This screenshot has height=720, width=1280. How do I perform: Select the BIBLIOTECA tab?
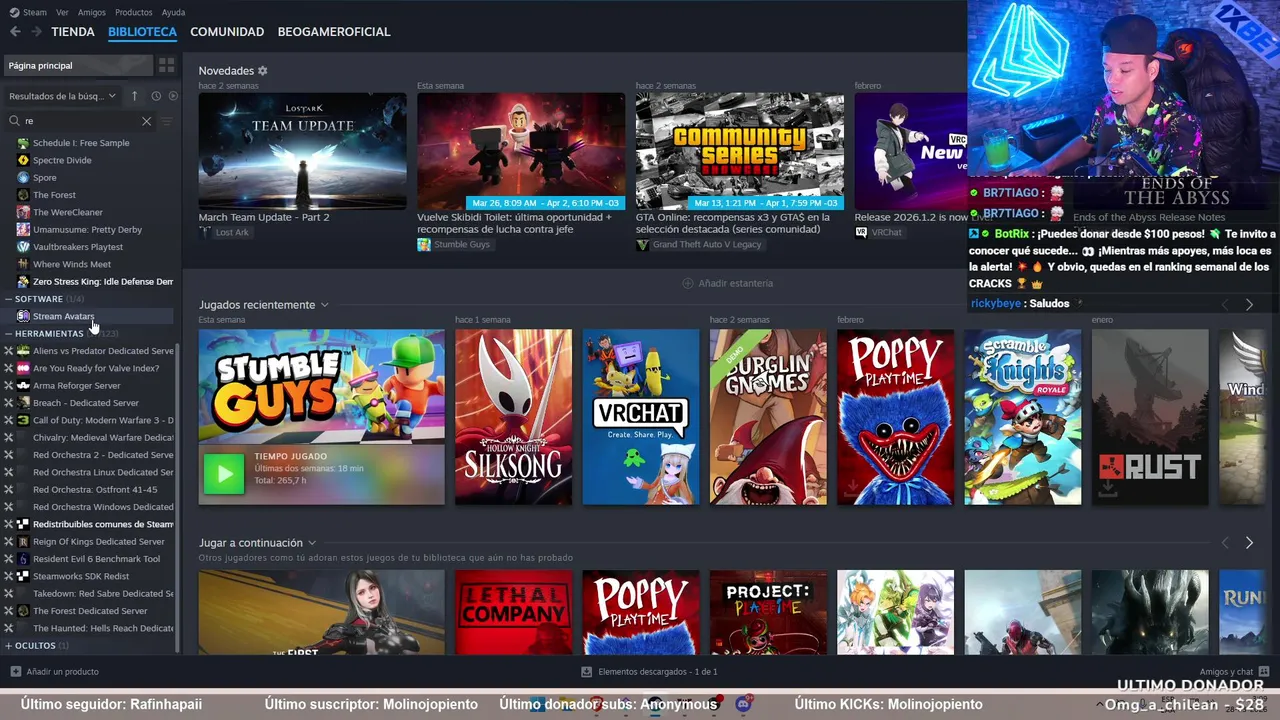click(x=142, y=32)
